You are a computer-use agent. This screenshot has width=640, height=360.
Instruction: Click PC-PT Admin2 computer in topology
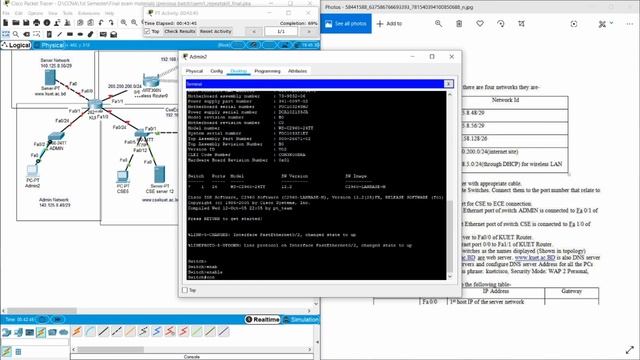32,171
